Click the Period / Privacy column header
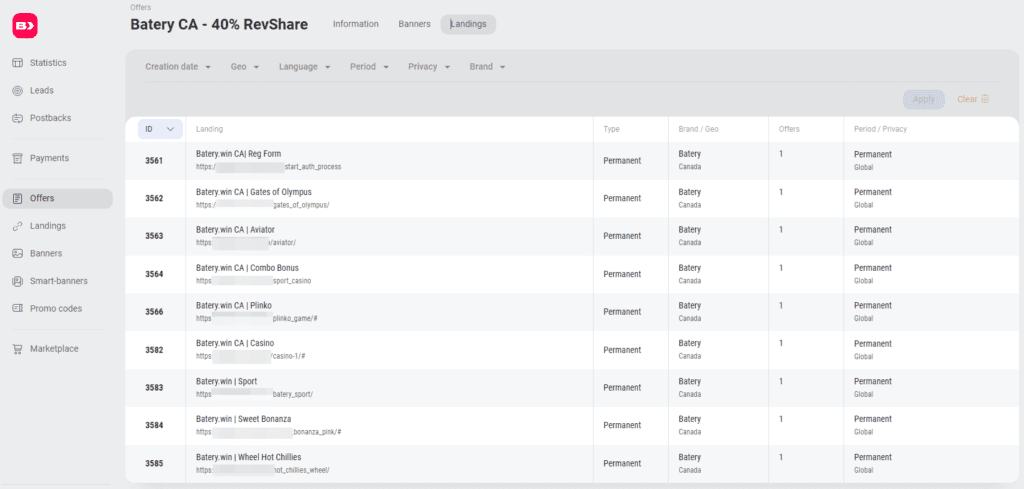 click(x=880, y=129)
